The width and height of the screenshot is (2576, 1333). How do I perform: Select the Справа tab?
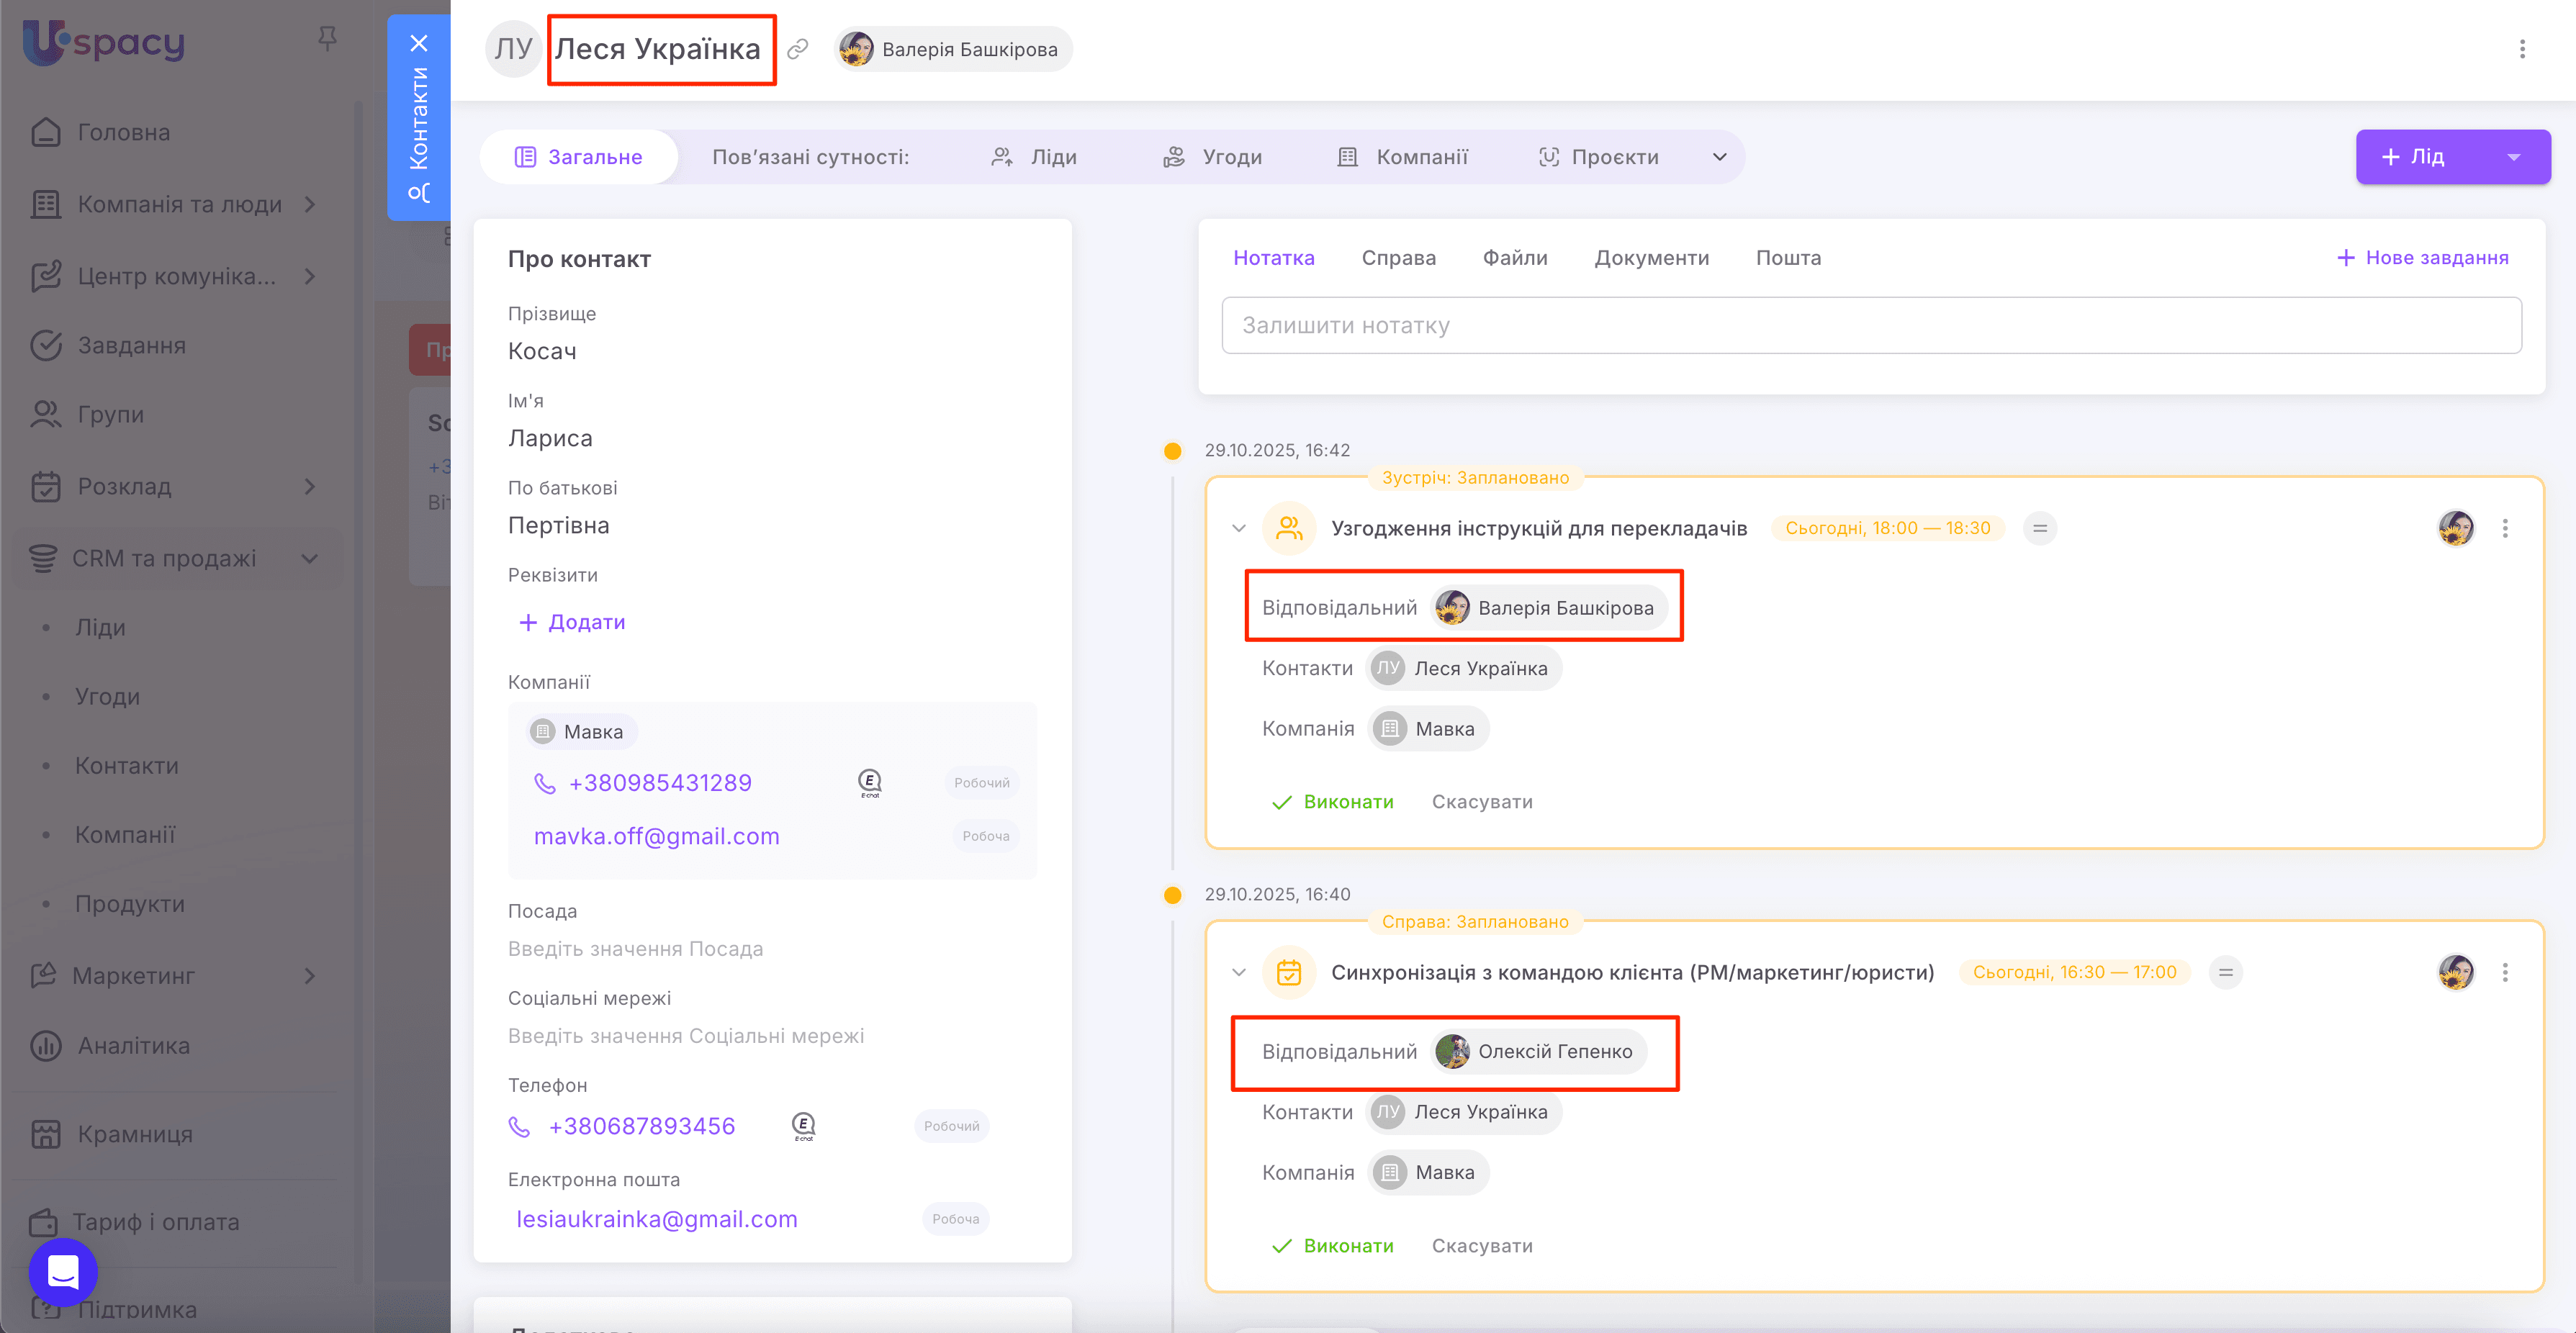tap(1399, 258)
